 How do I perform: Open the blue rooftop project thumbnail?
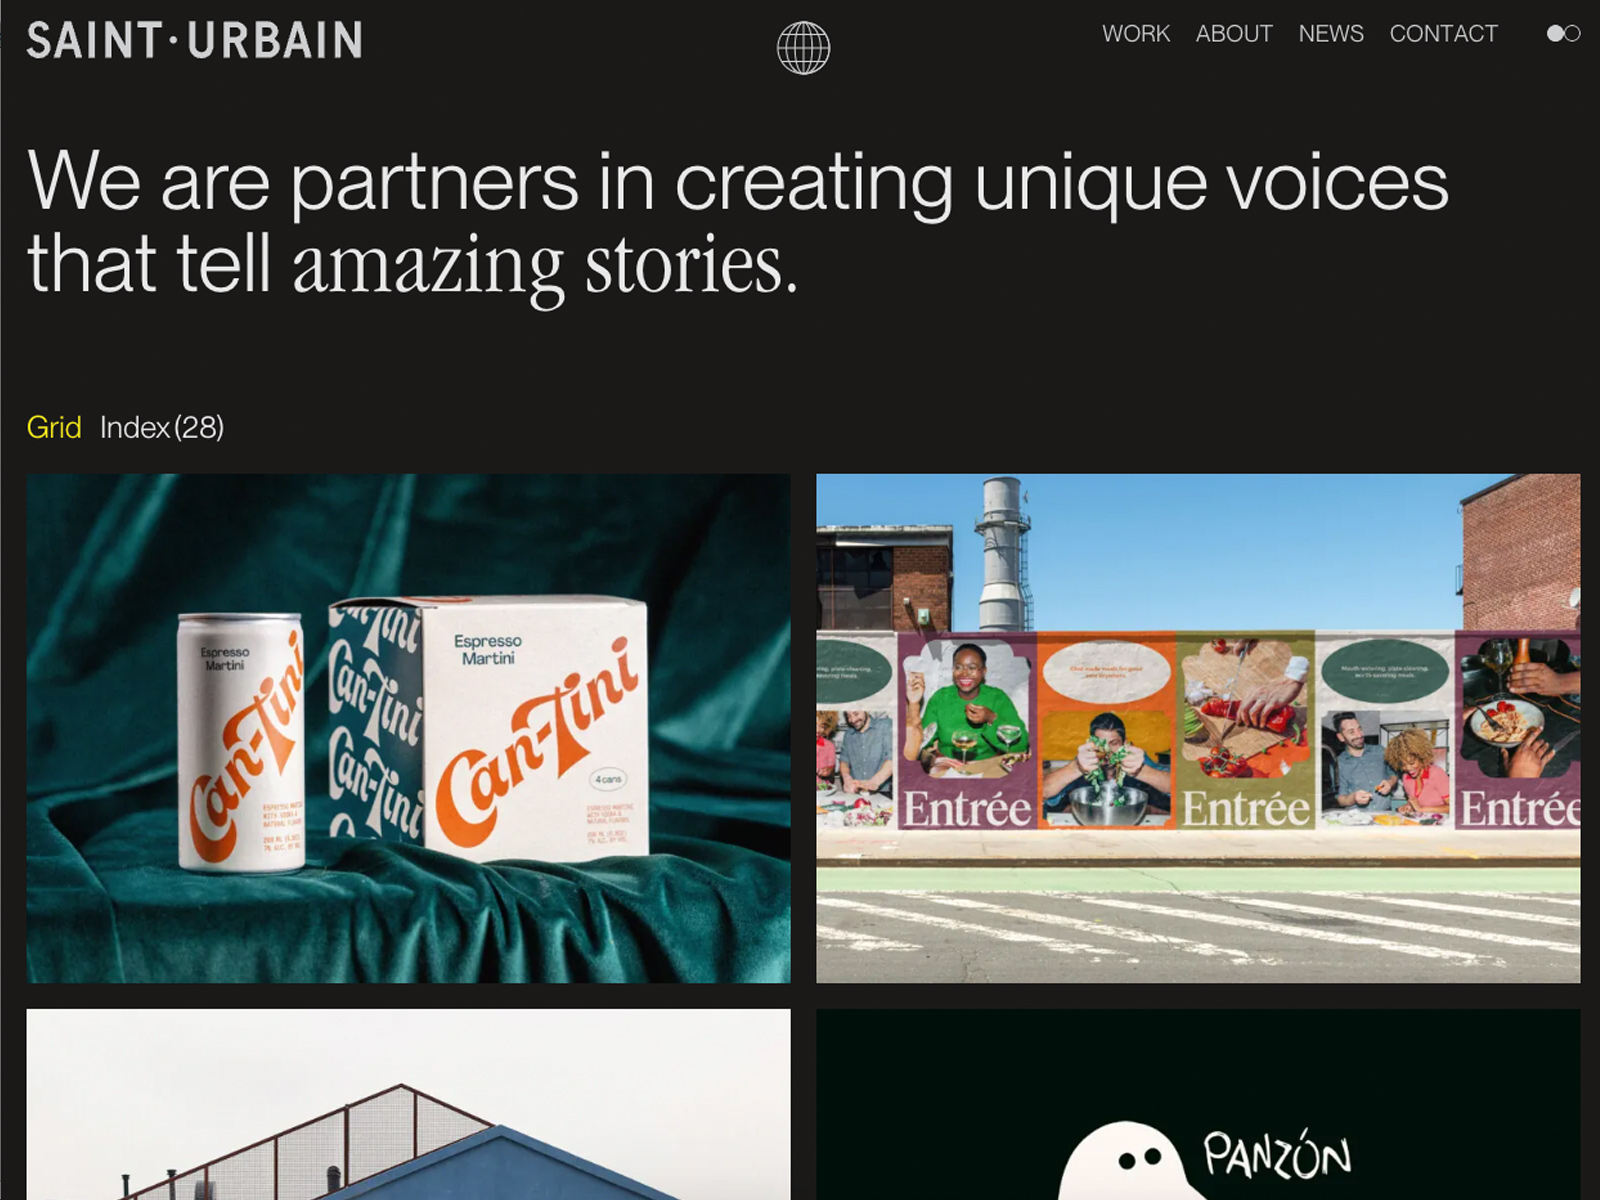click(x=408, y=1104)
